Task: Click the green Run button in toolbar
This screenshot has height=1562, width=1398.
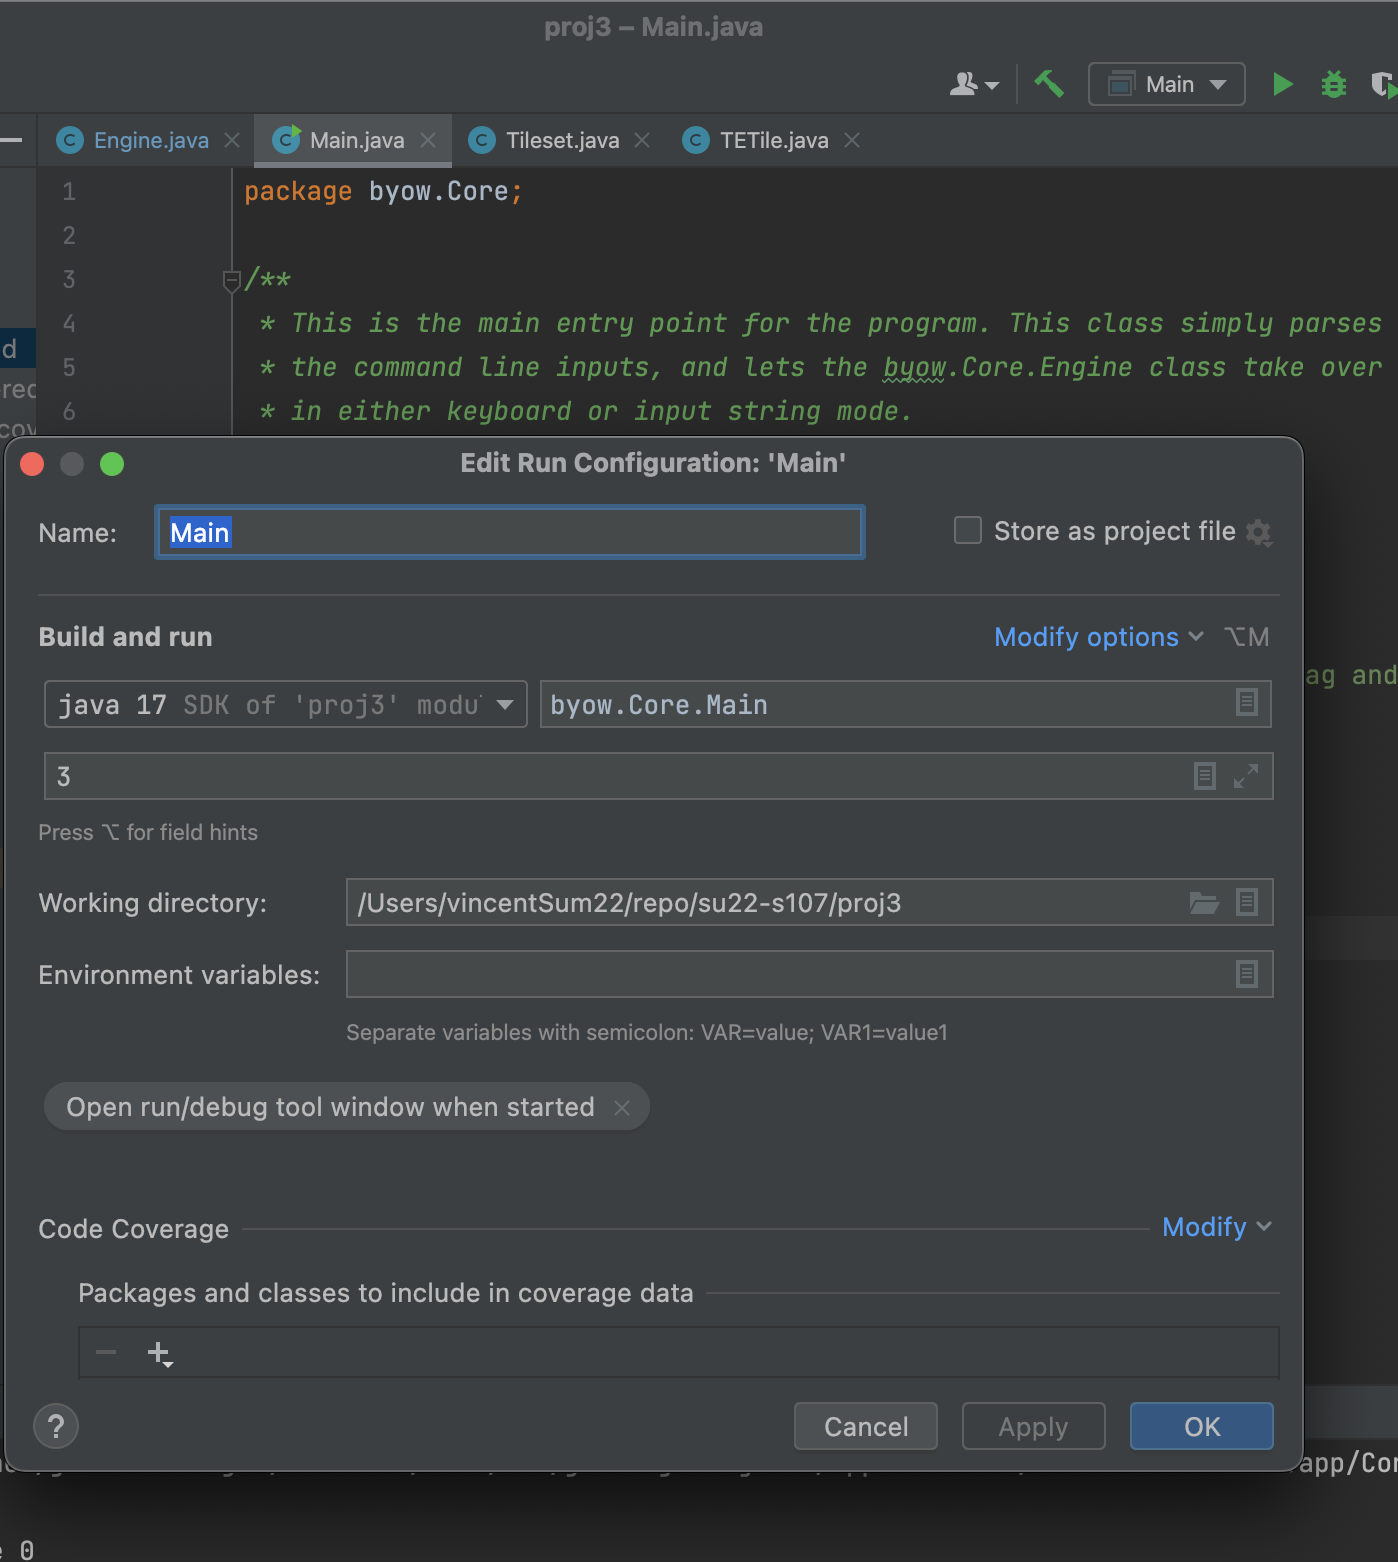Action: (x=1282, y=85)
